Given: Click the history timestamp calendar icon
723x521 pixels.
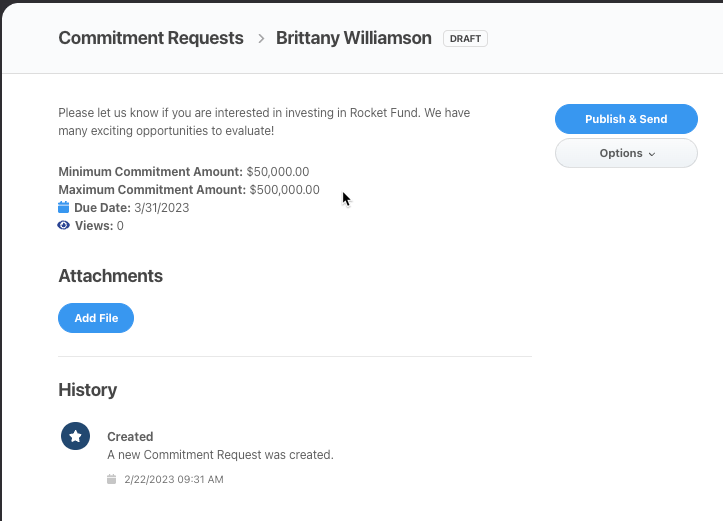Looking at the screenshot, I should 112,479.
